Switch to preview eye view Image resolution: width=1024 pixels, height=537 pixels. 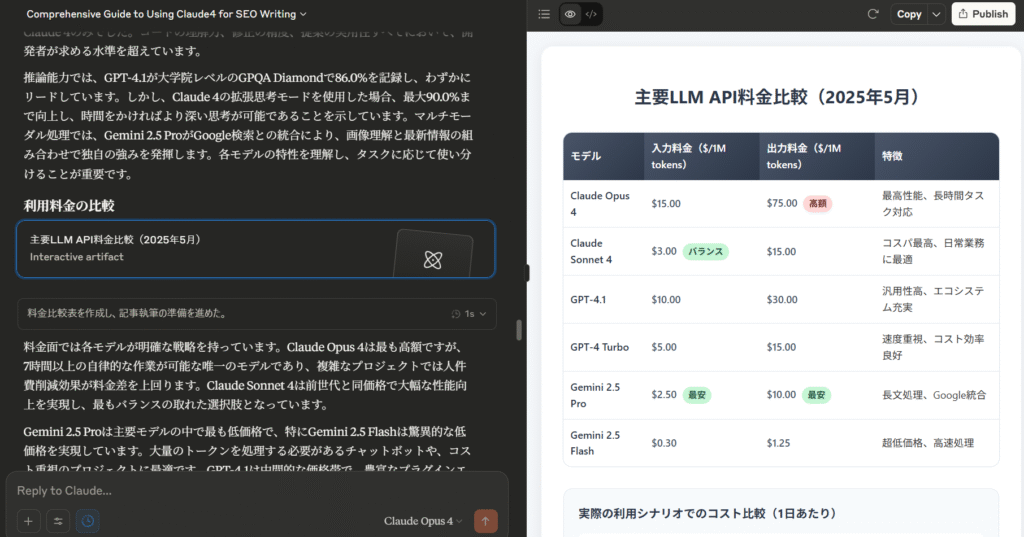(x=570, y=14)
